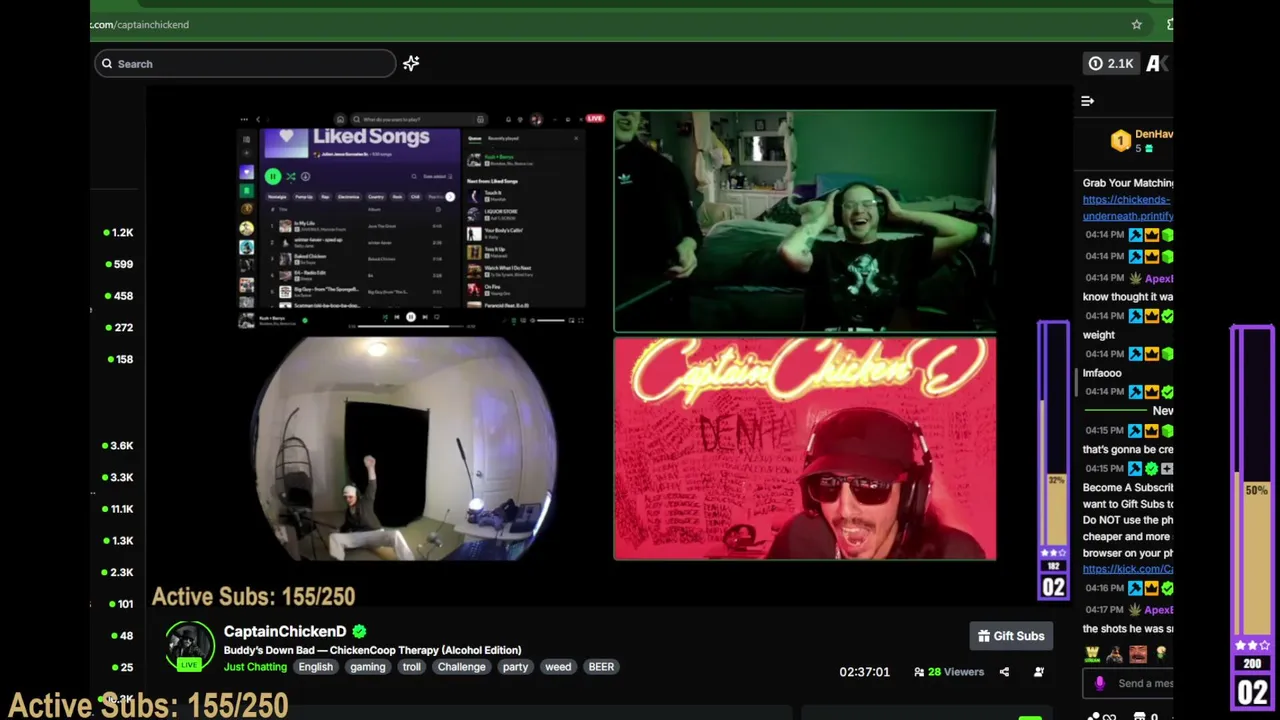Select the Challenge tag

(x=461, y=667)
